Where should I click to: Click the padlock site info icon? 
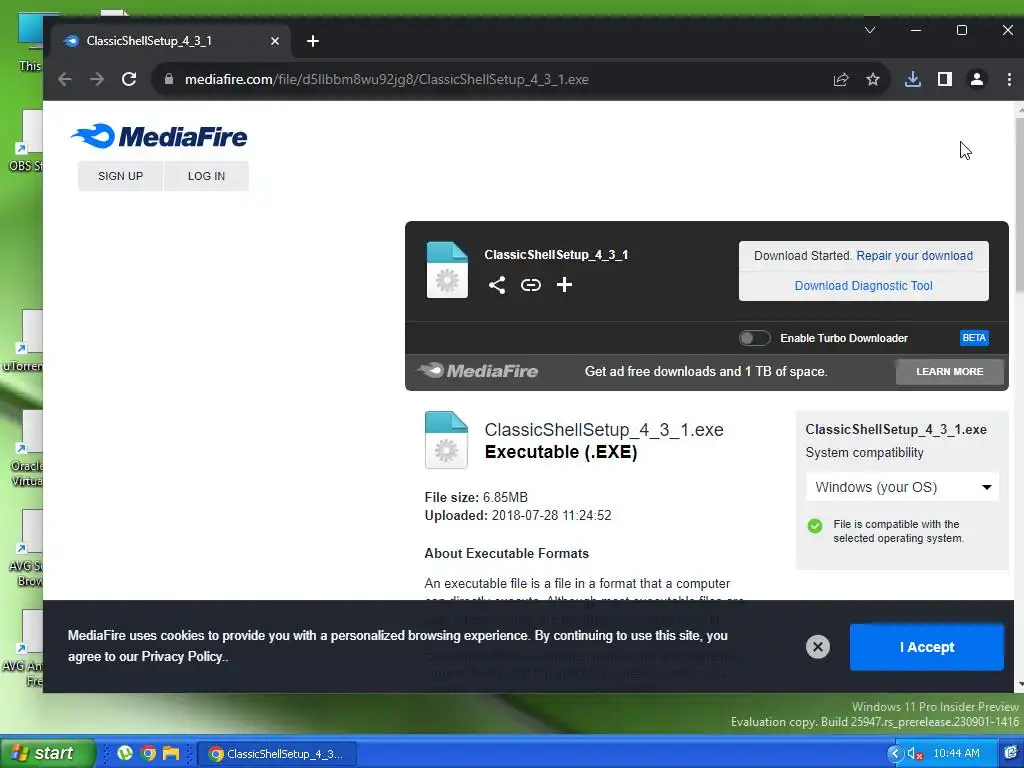[x=169, y=80]
